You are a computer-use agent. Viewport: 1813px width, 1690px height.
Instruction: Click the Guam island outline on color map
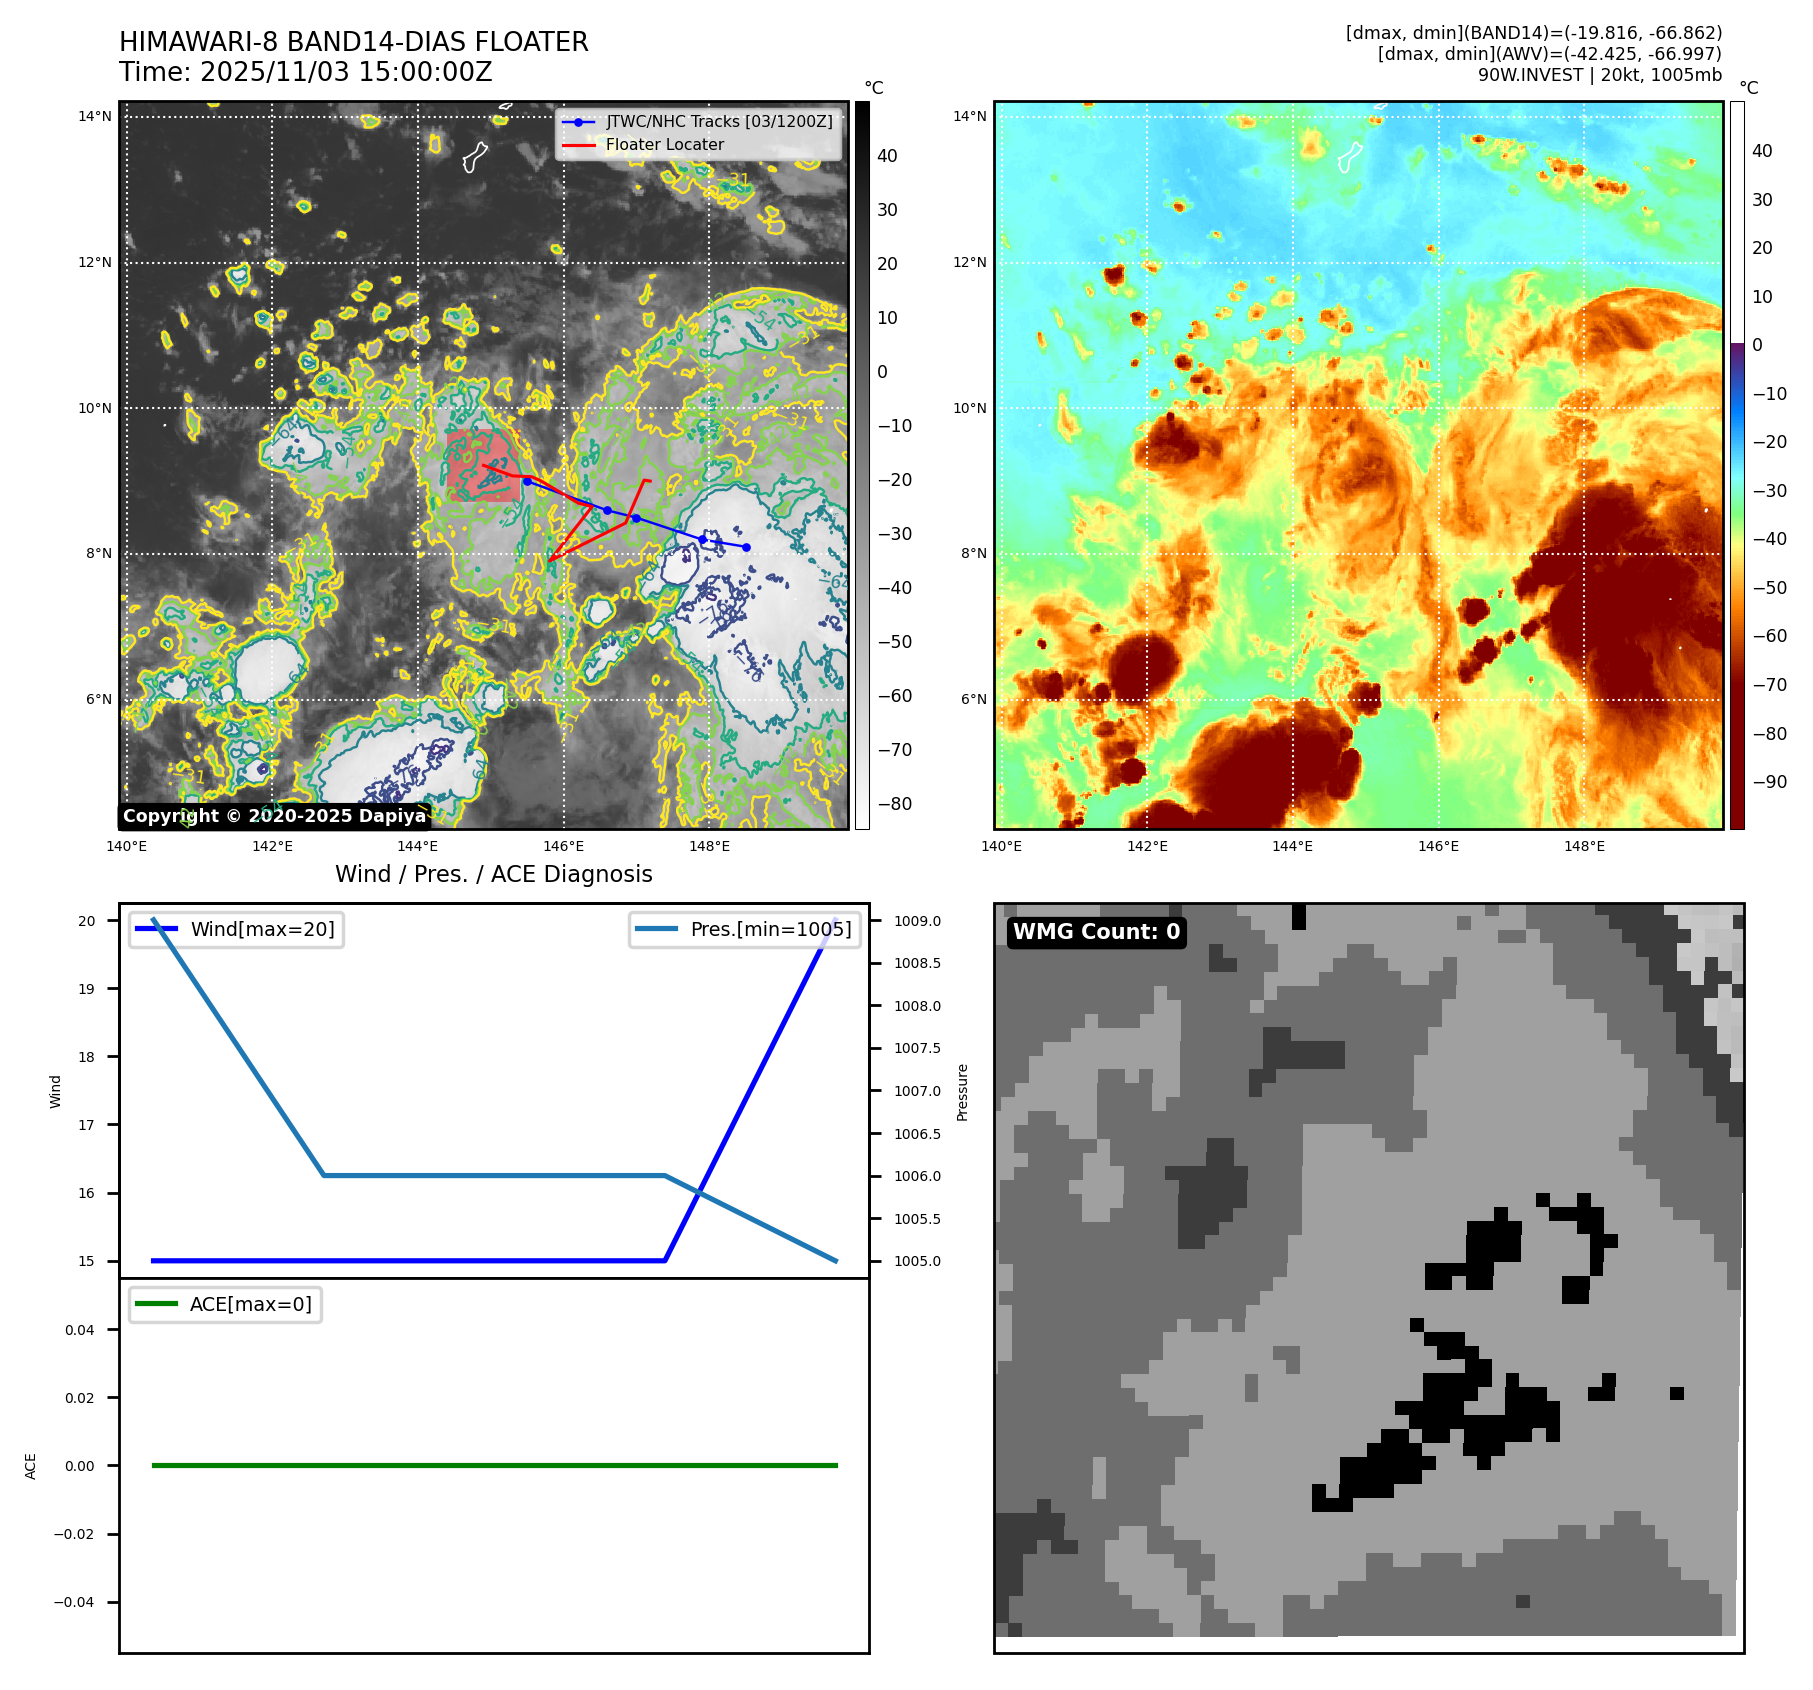tap(1350, 157)
